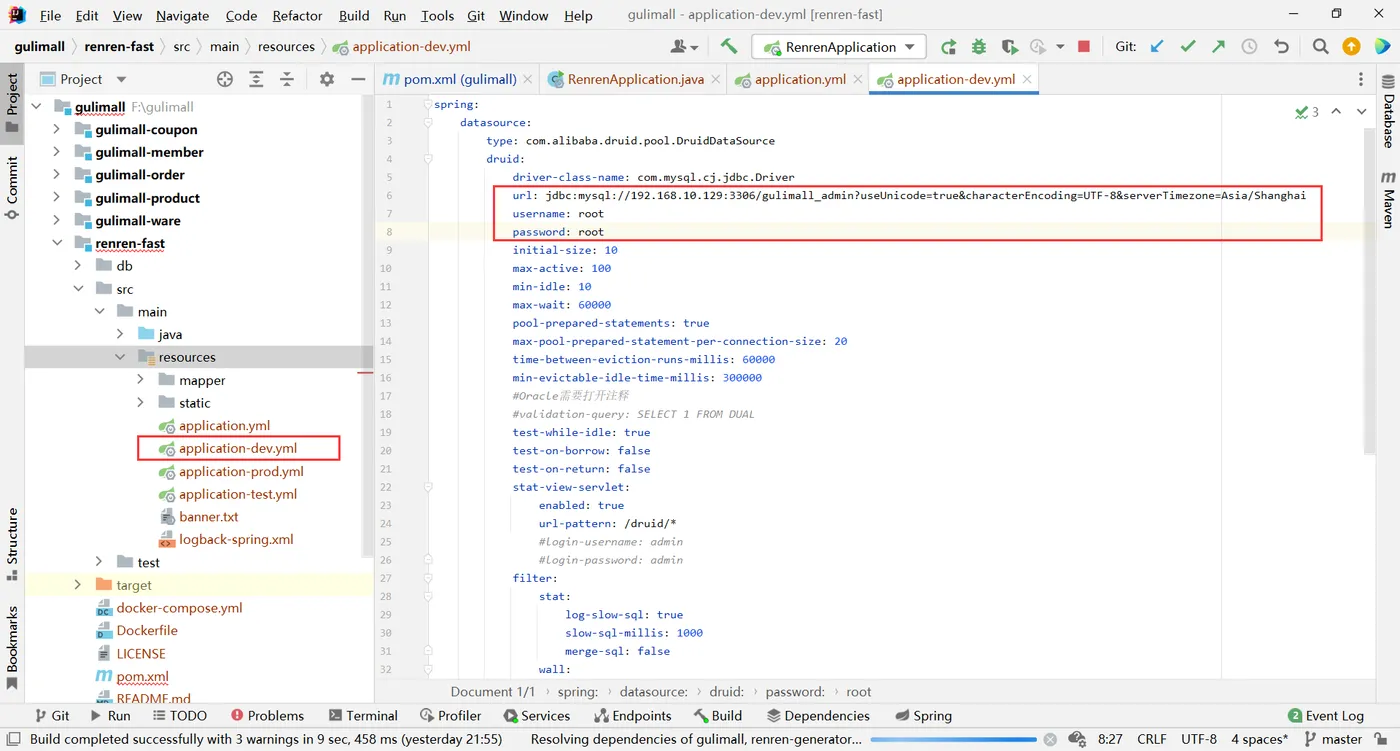Run with coverage using the shield icon
This screenshot has width=1400, height=751.
coord(1010,46)
